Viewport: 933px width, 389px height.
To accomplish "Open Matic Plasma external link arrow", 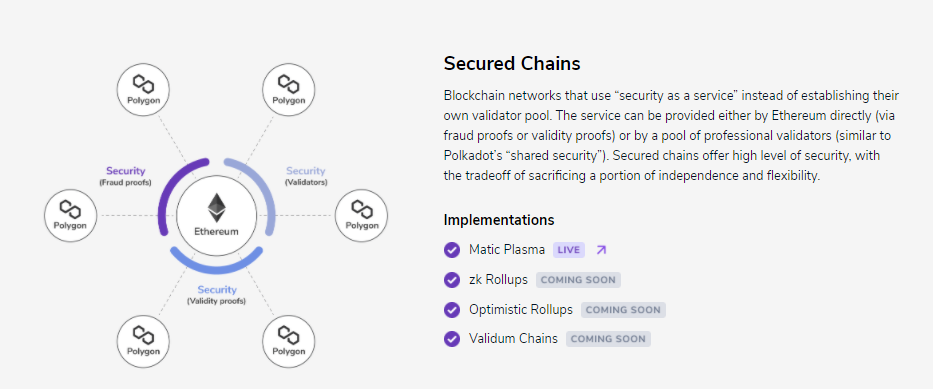I will (x=601, y=250).
